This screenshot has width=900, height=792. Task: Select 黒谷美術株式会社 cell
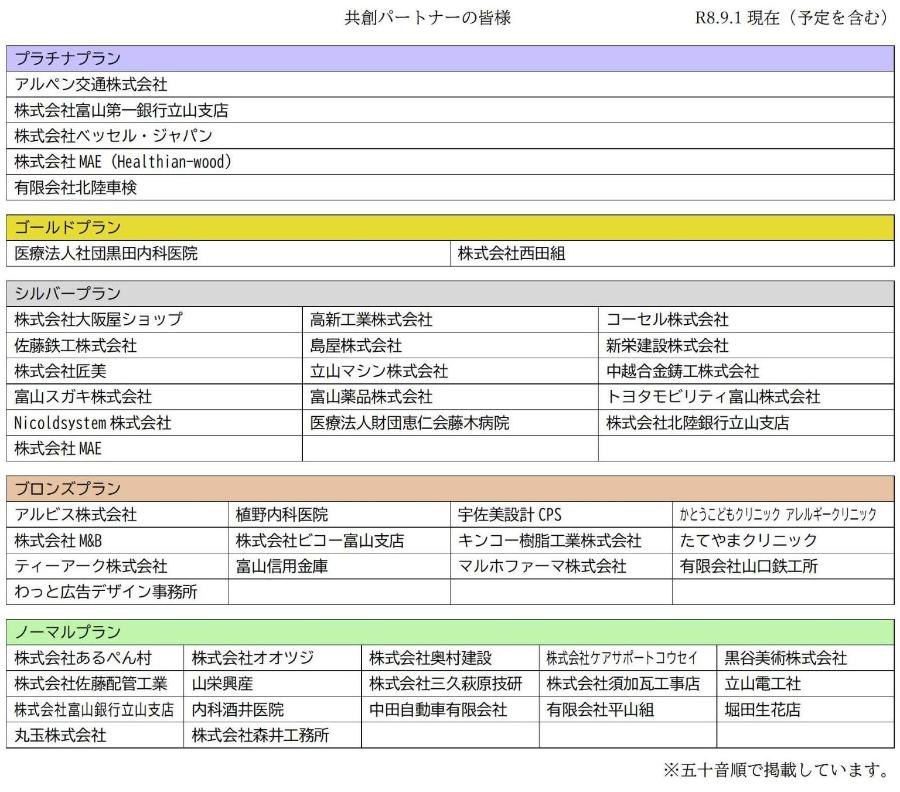(x=805, y=658)
